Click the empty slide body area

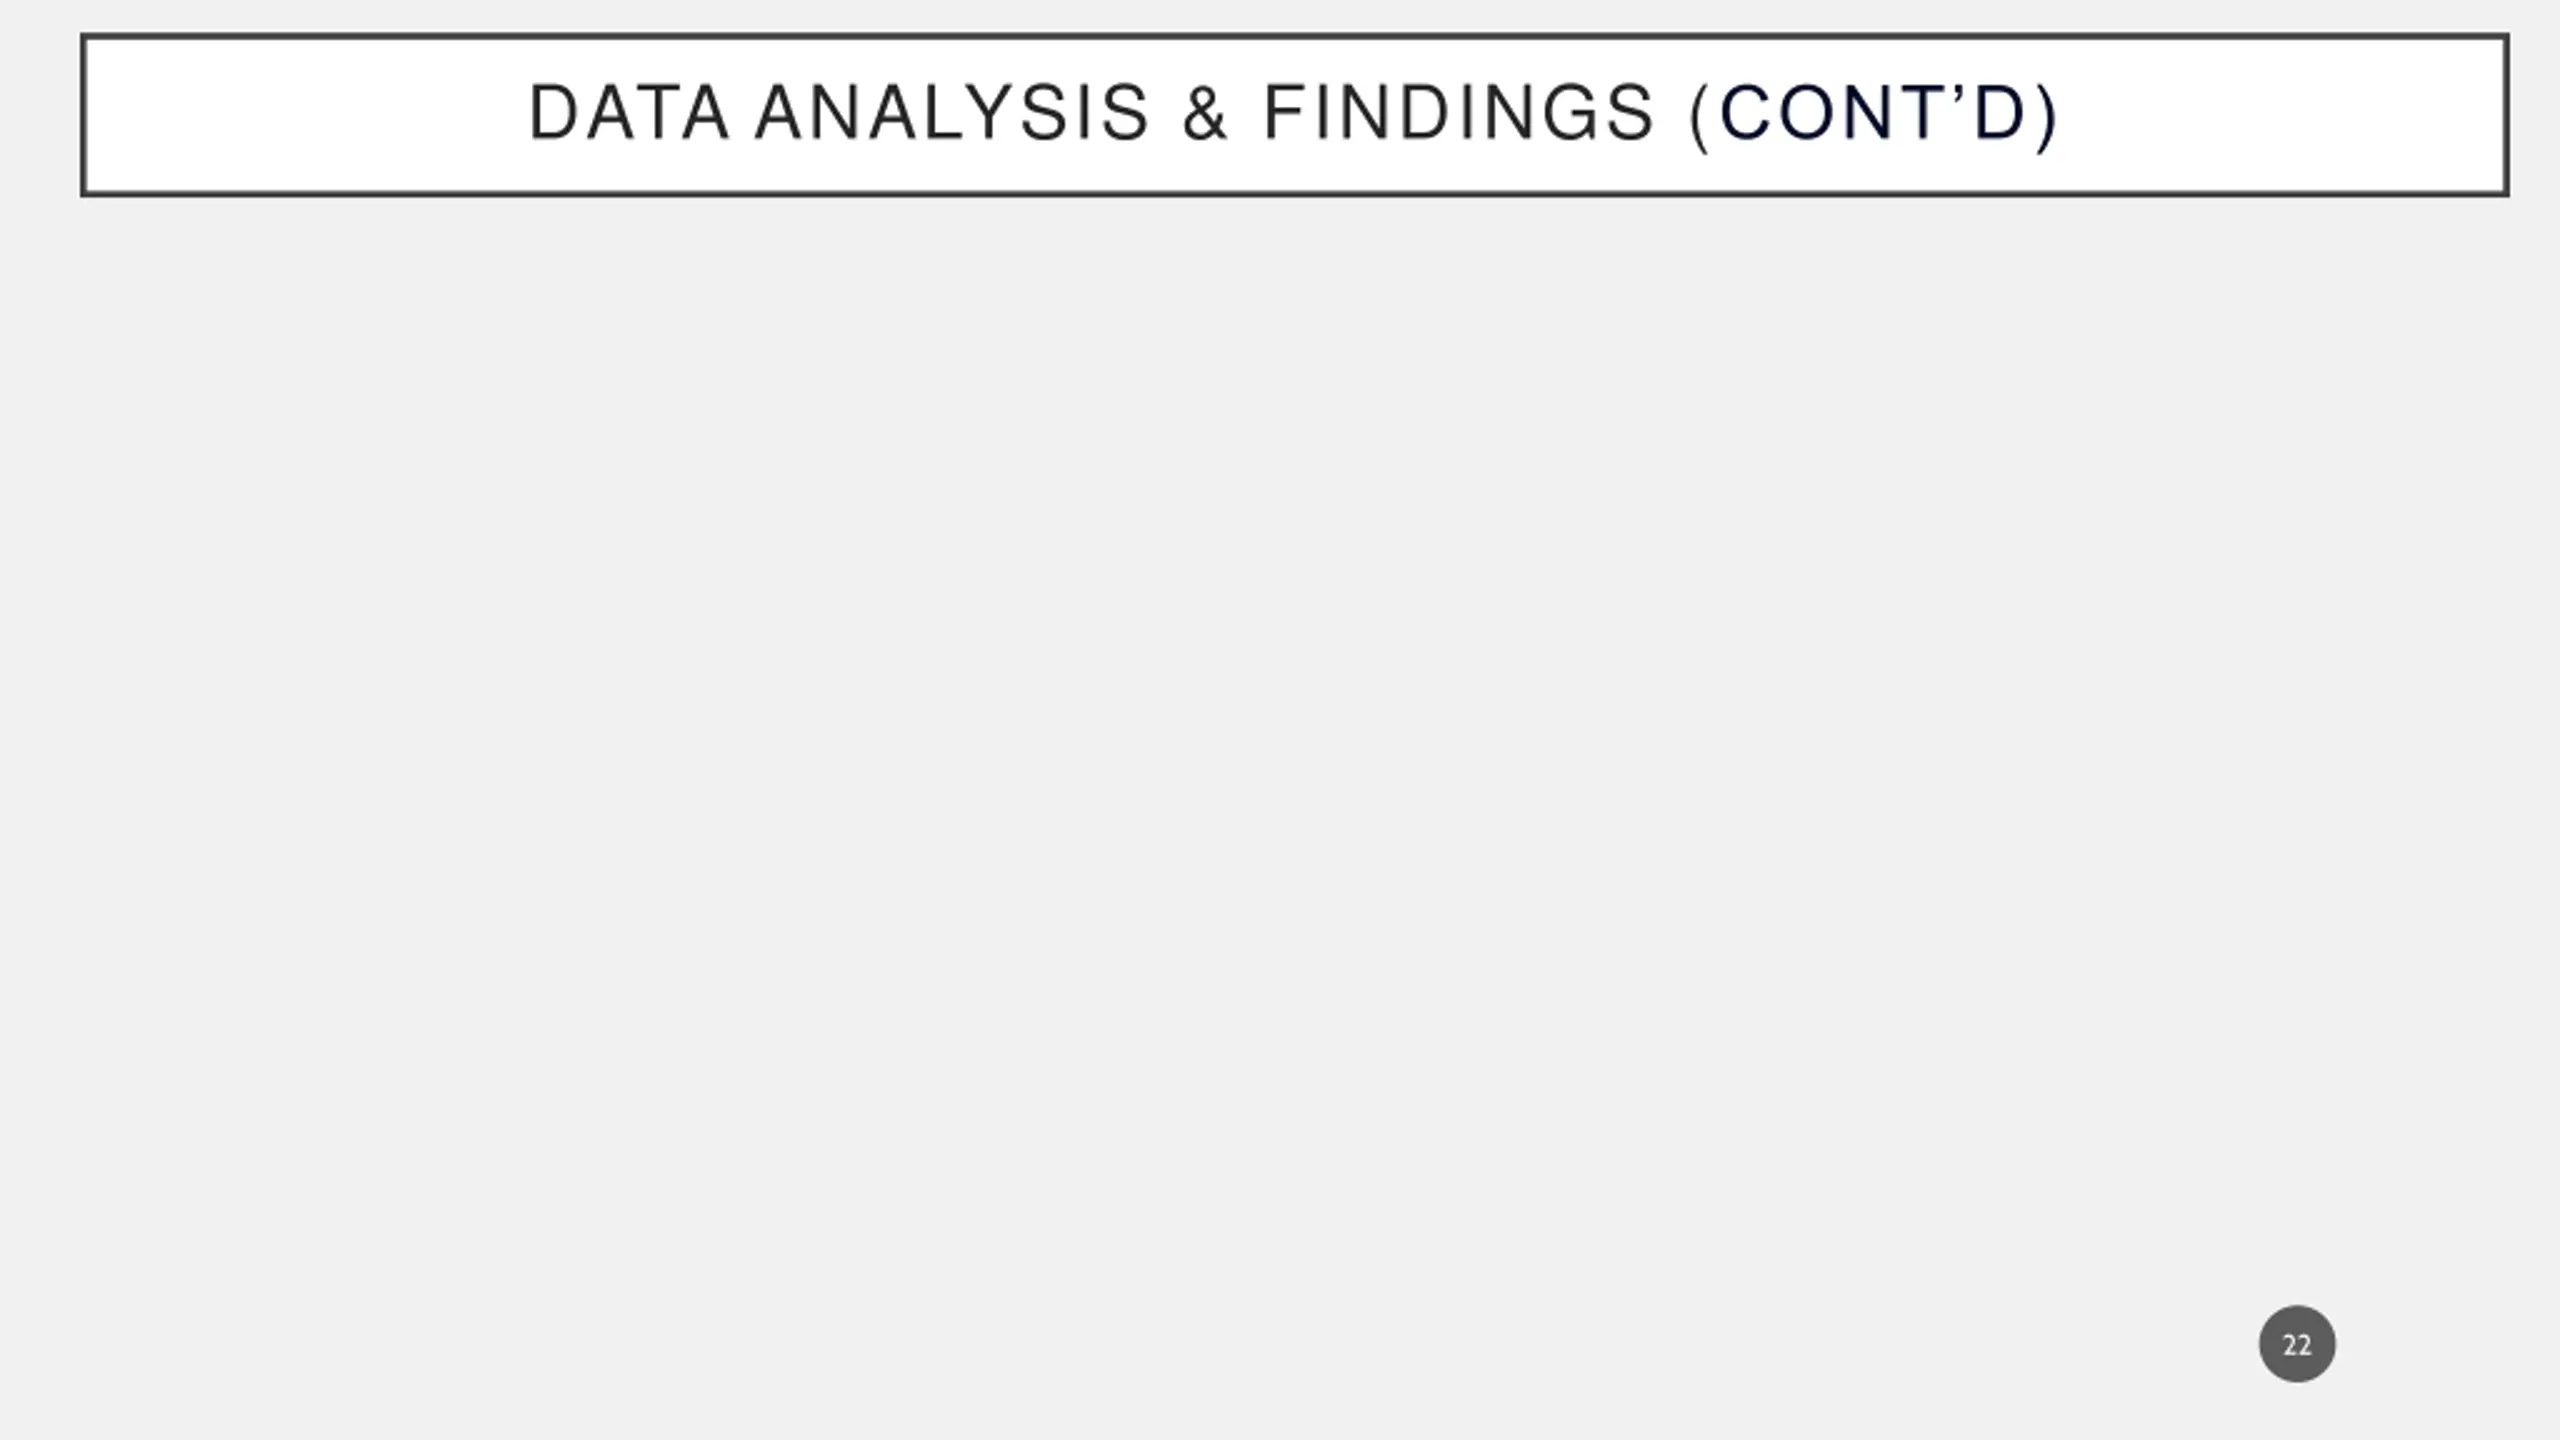coord(1280,760)
